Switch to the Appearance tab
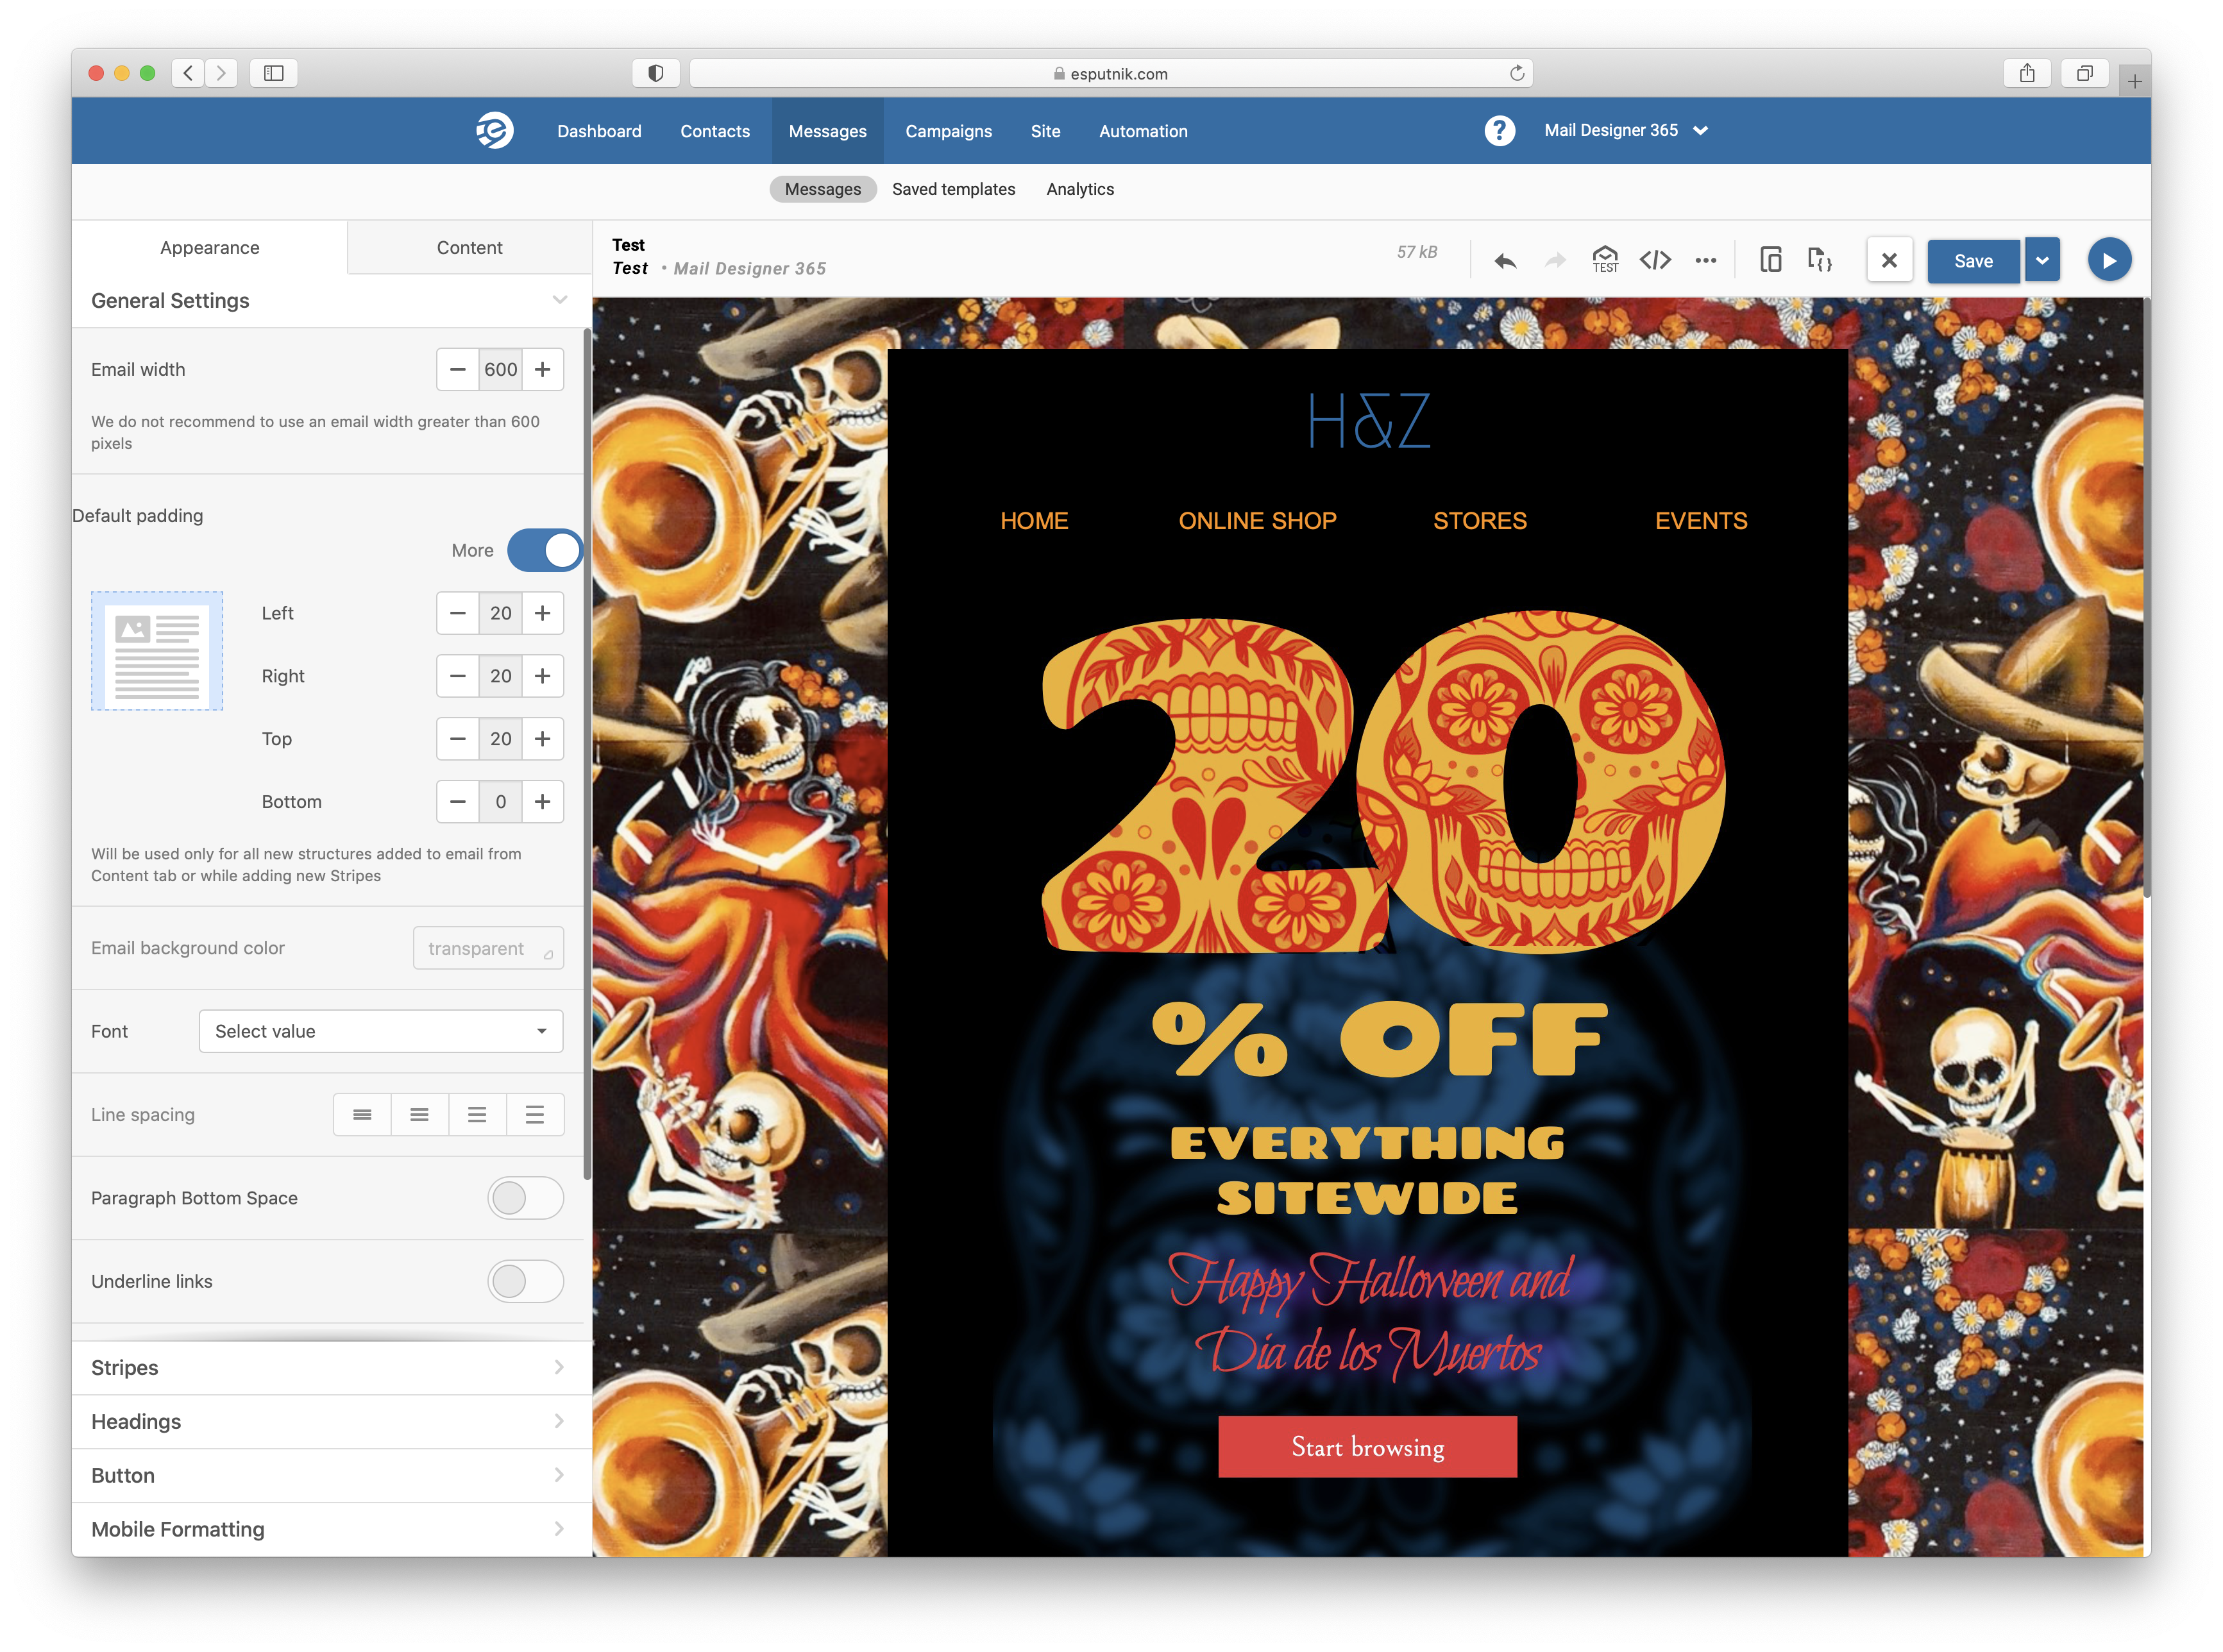 210,248
